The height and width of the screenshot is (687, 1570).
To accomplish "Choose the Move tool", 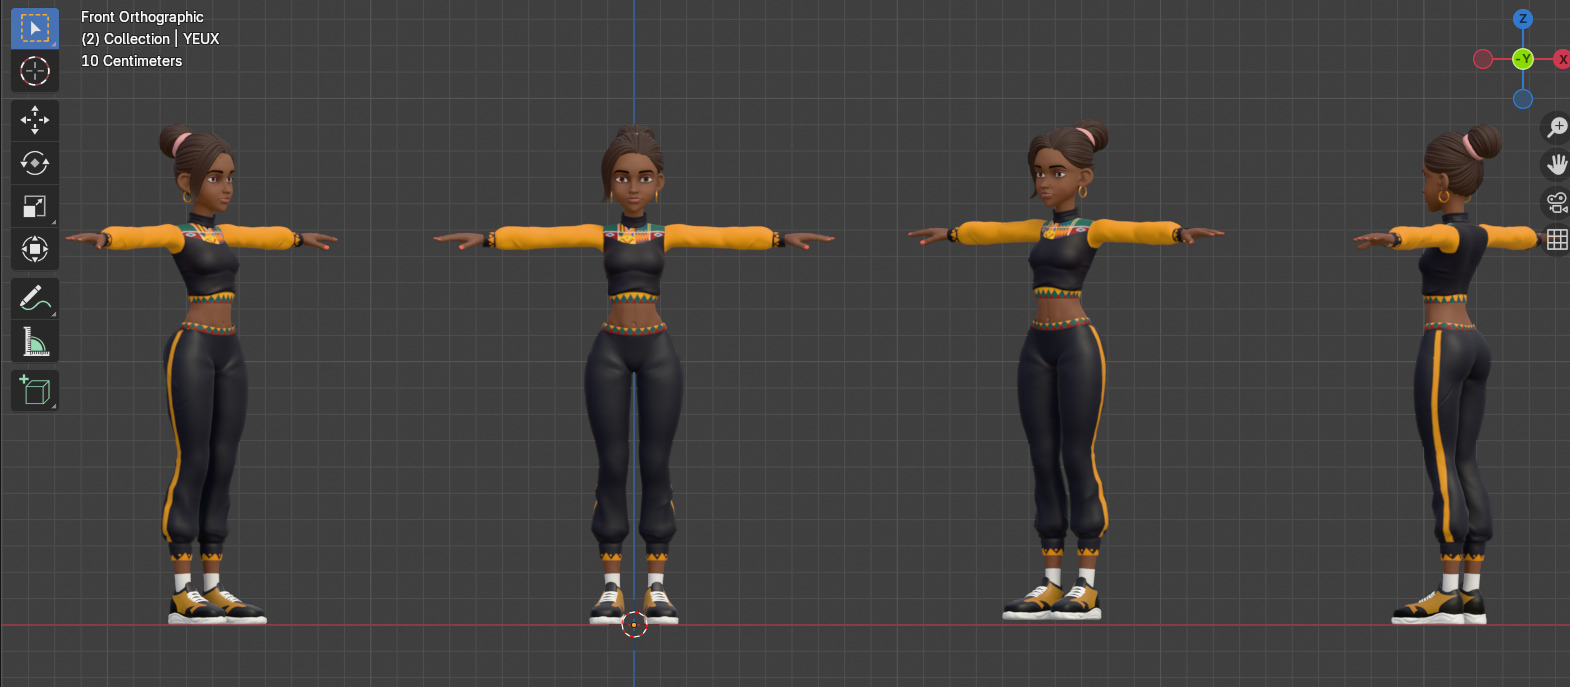I will [x=35, y=120].
